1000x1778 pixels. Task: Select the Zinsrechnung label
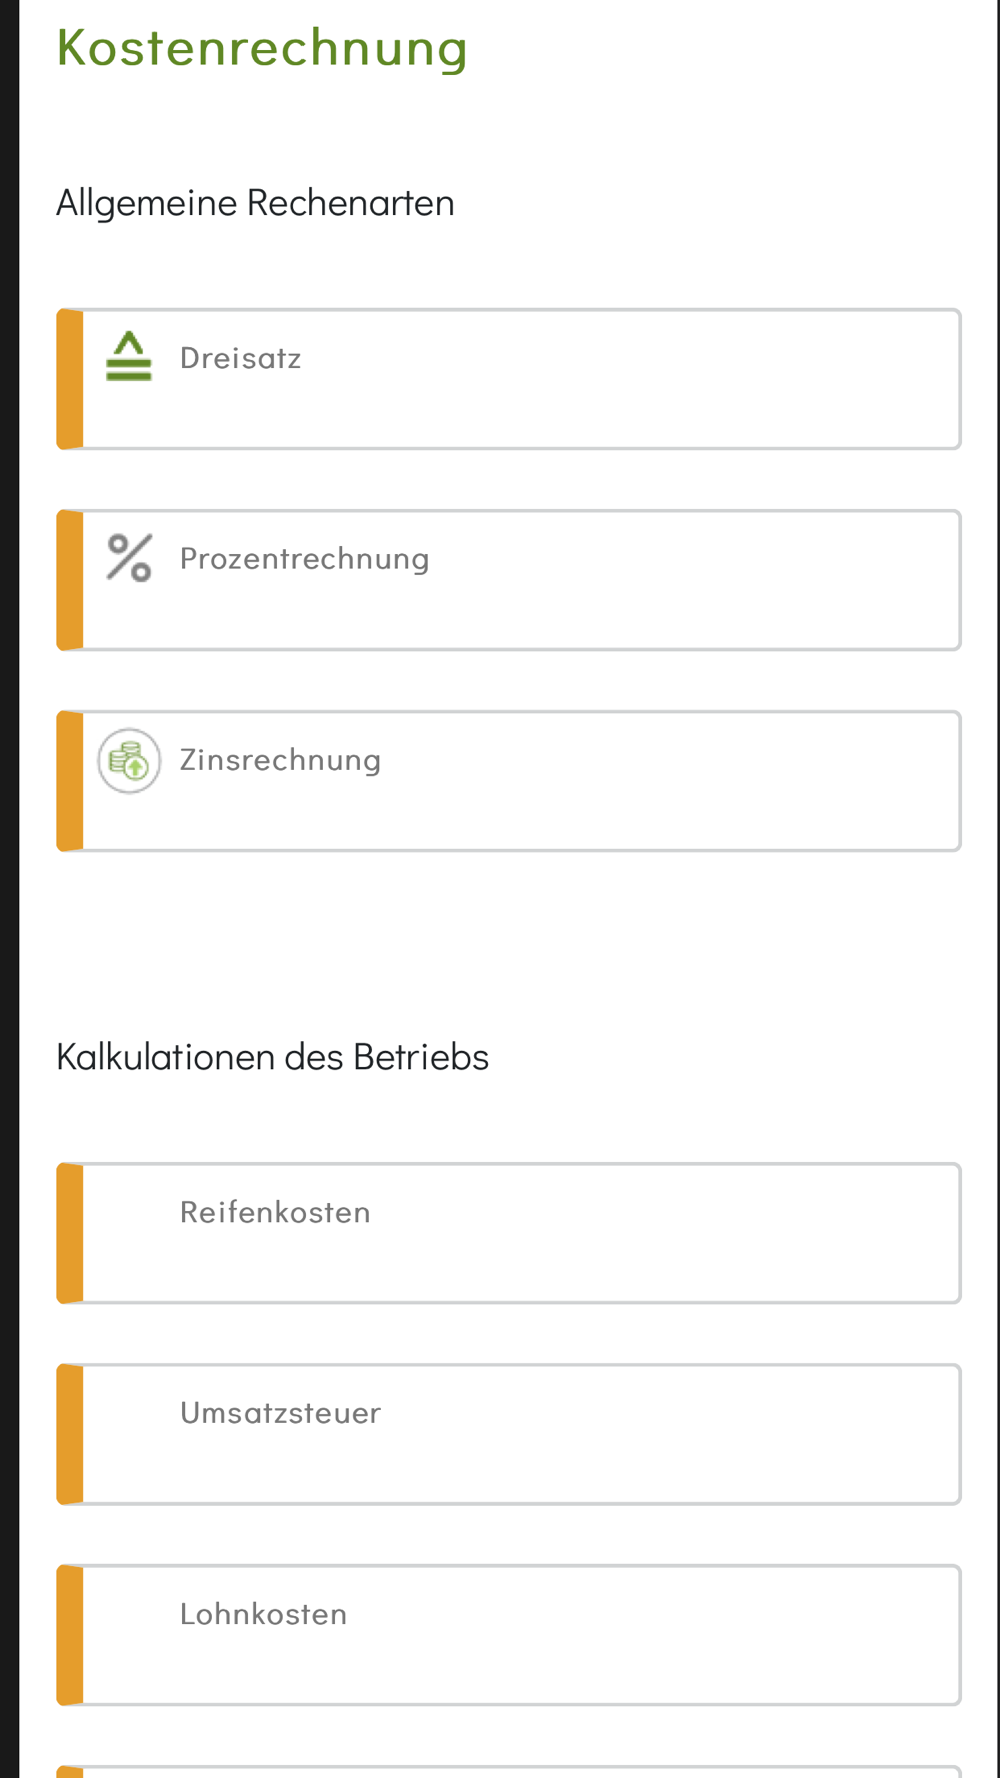281,760
